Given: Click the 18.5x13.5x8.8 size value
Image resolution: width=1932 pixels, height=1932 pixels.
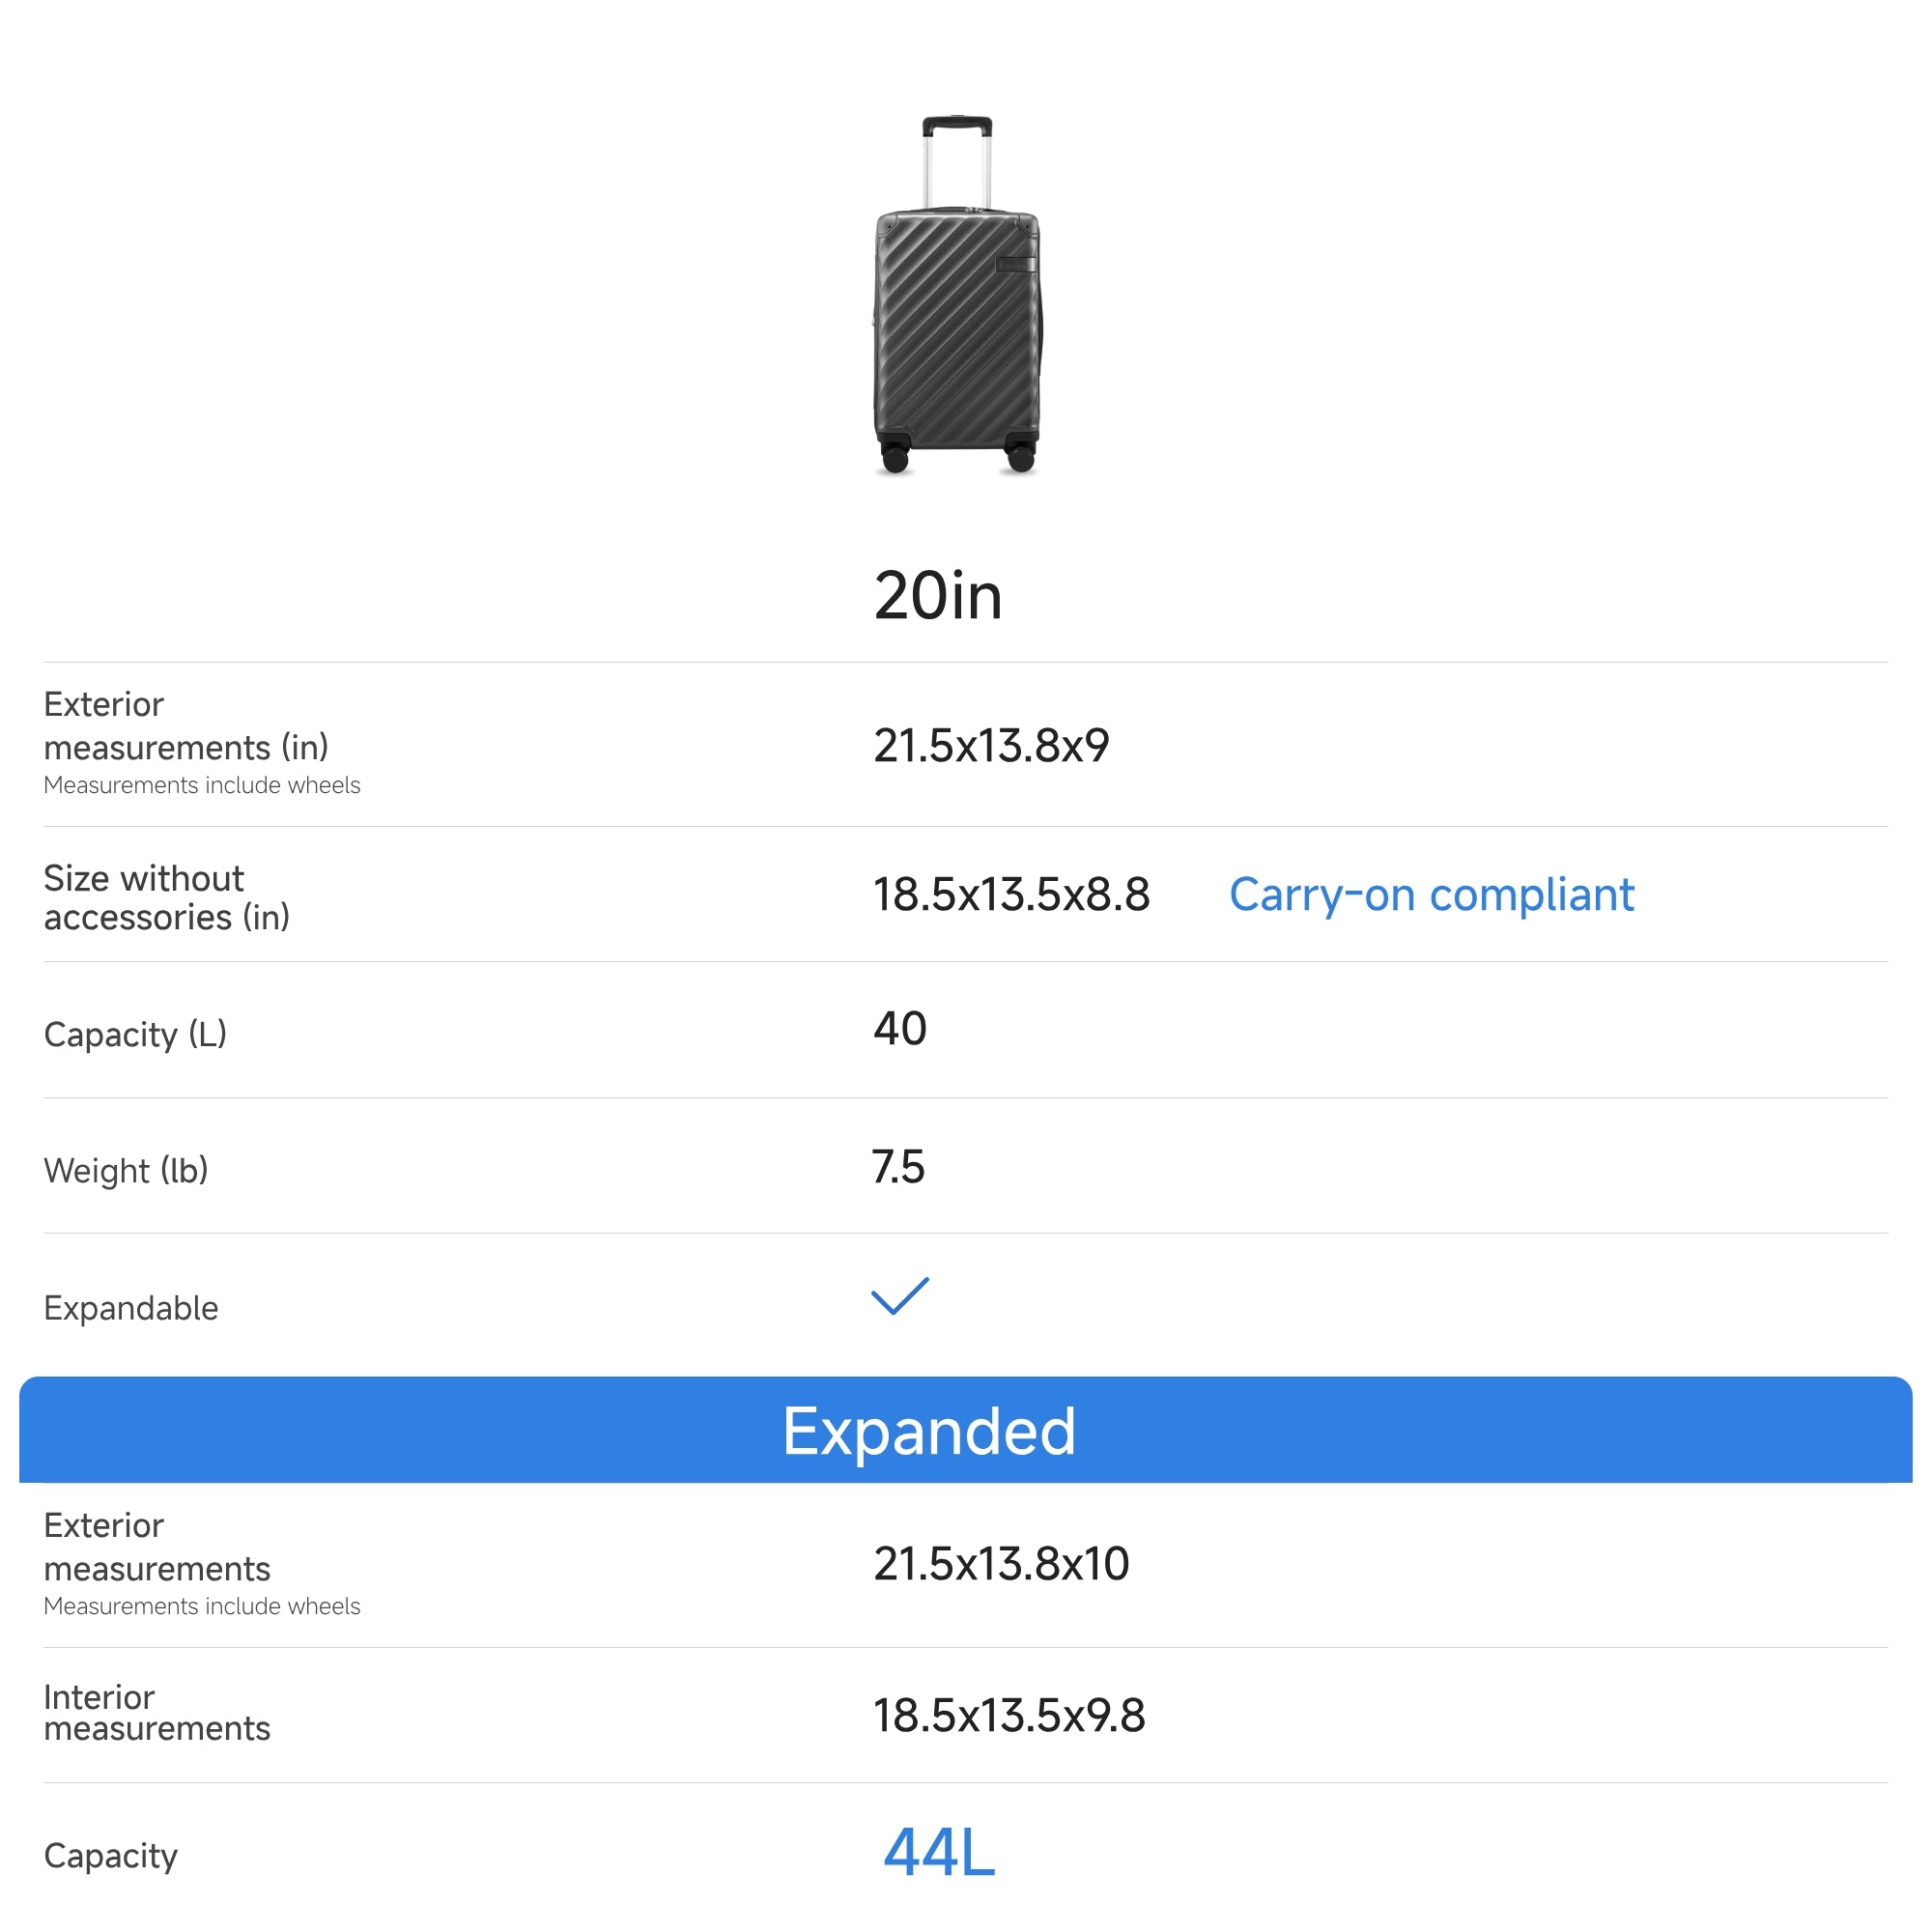Looking at the screenshot, I should pos(1010,894).
